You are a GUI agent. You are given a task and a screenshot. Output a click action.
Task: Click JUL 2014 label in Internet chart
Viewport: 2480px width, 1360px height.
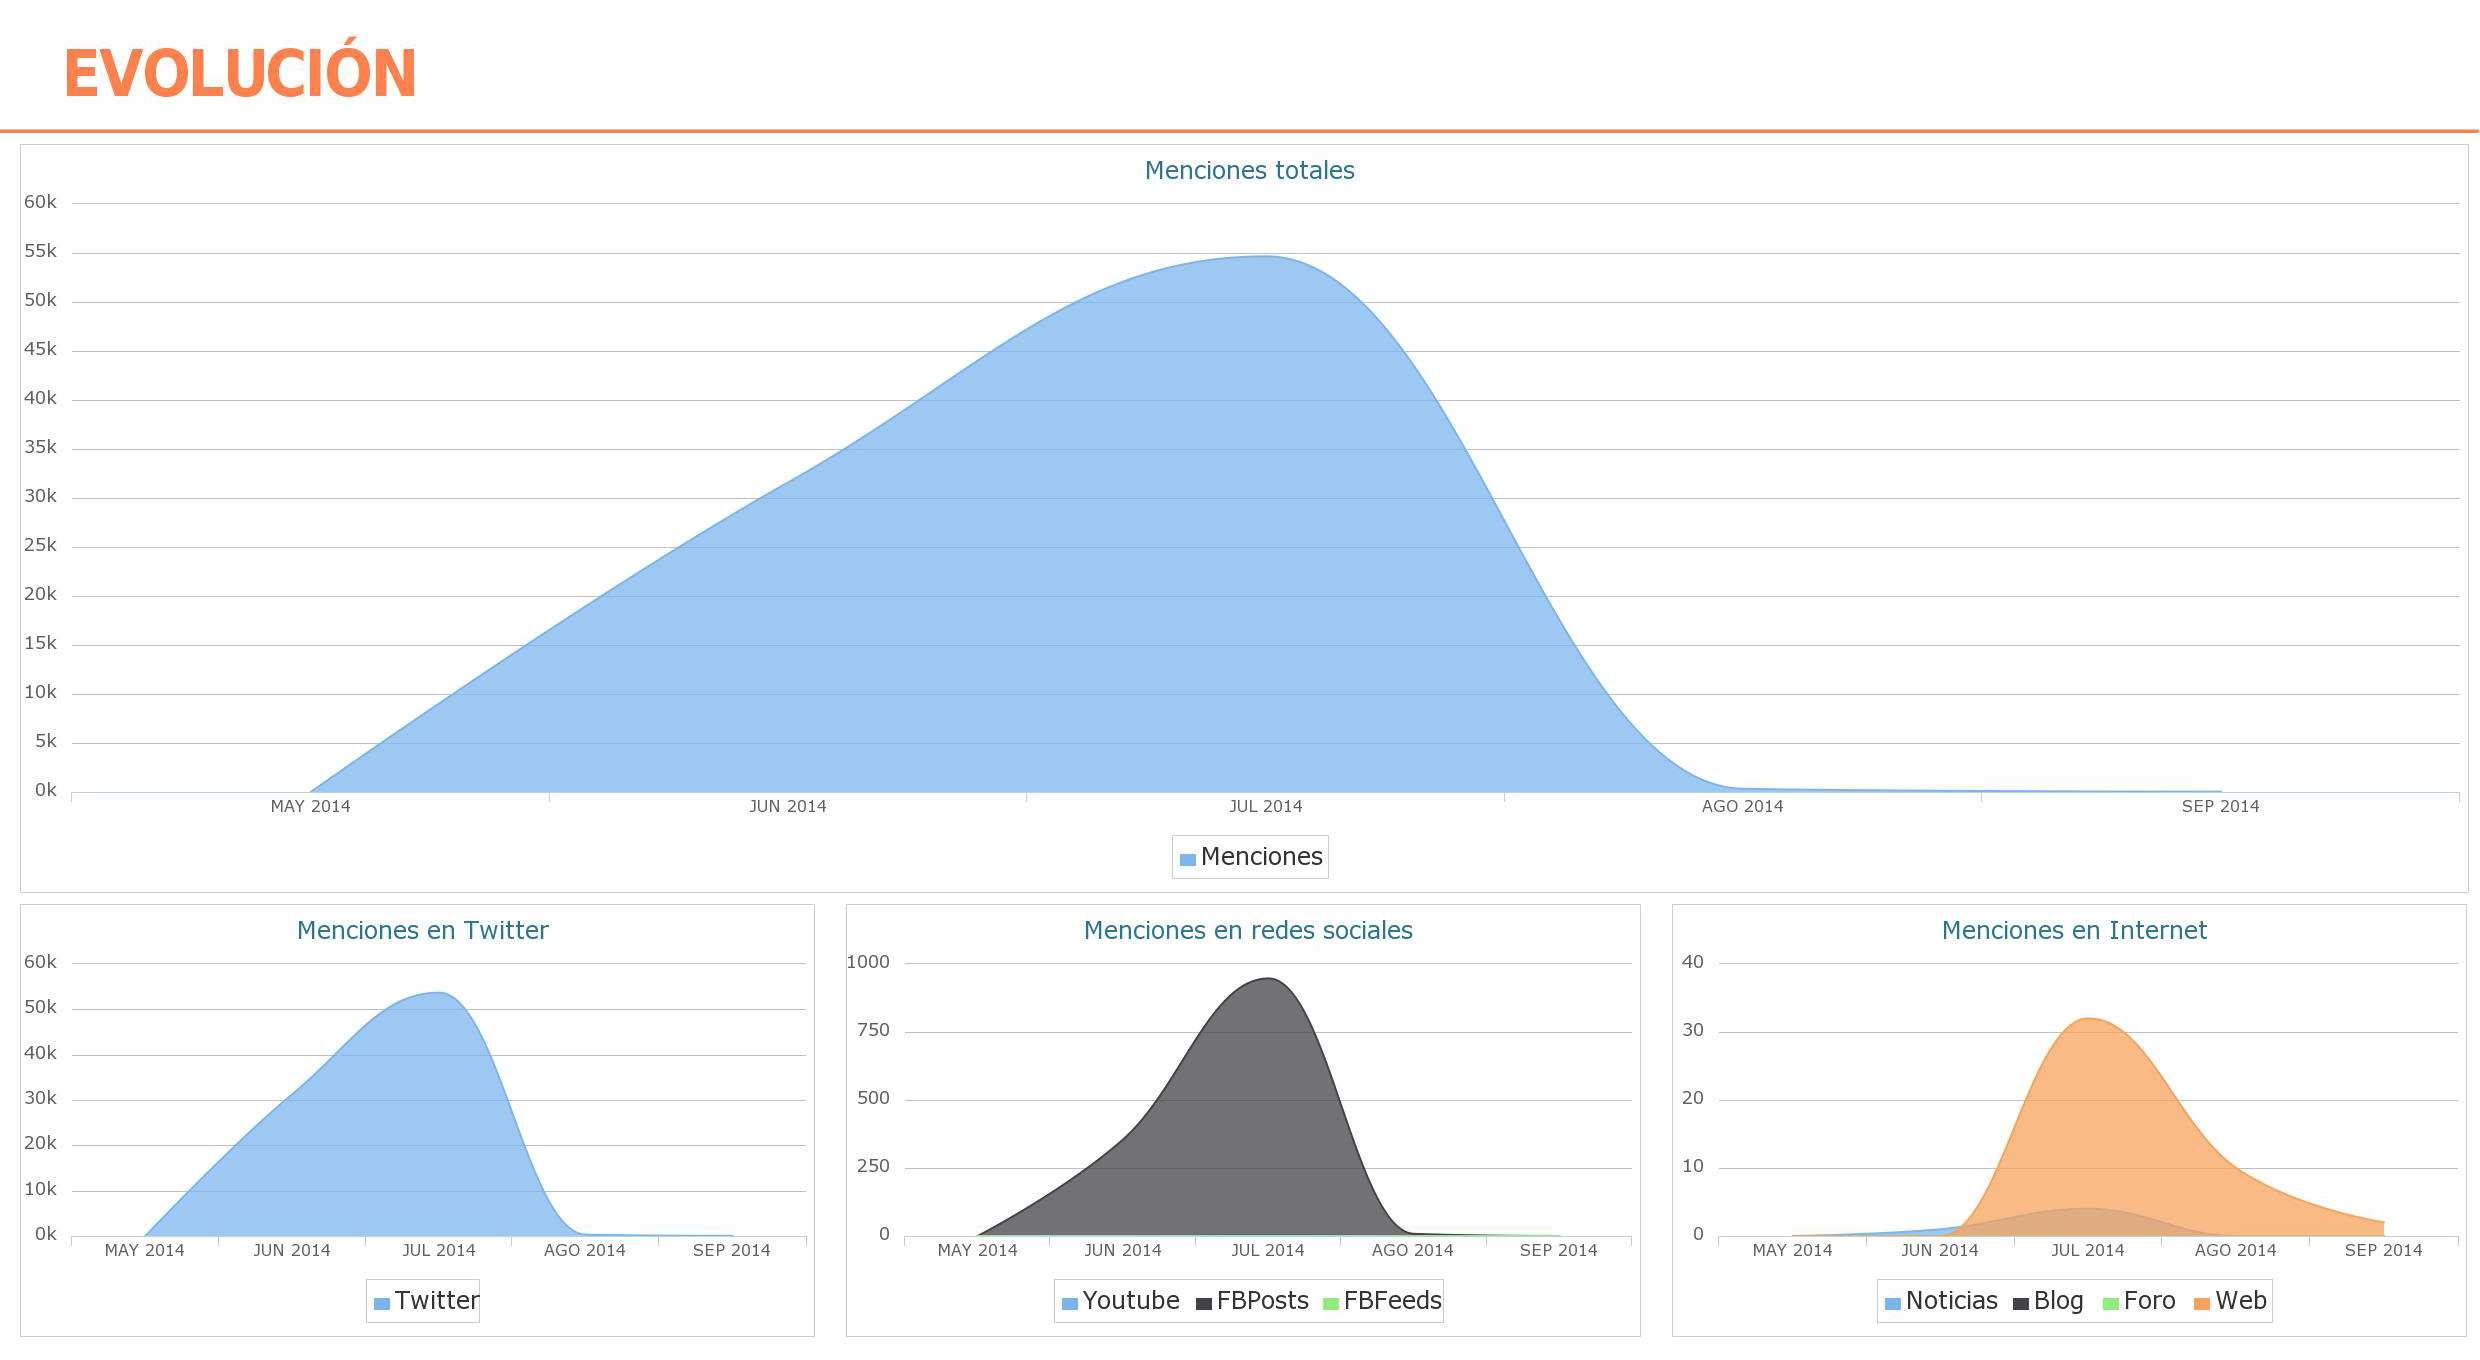tap(2087, 1251)
